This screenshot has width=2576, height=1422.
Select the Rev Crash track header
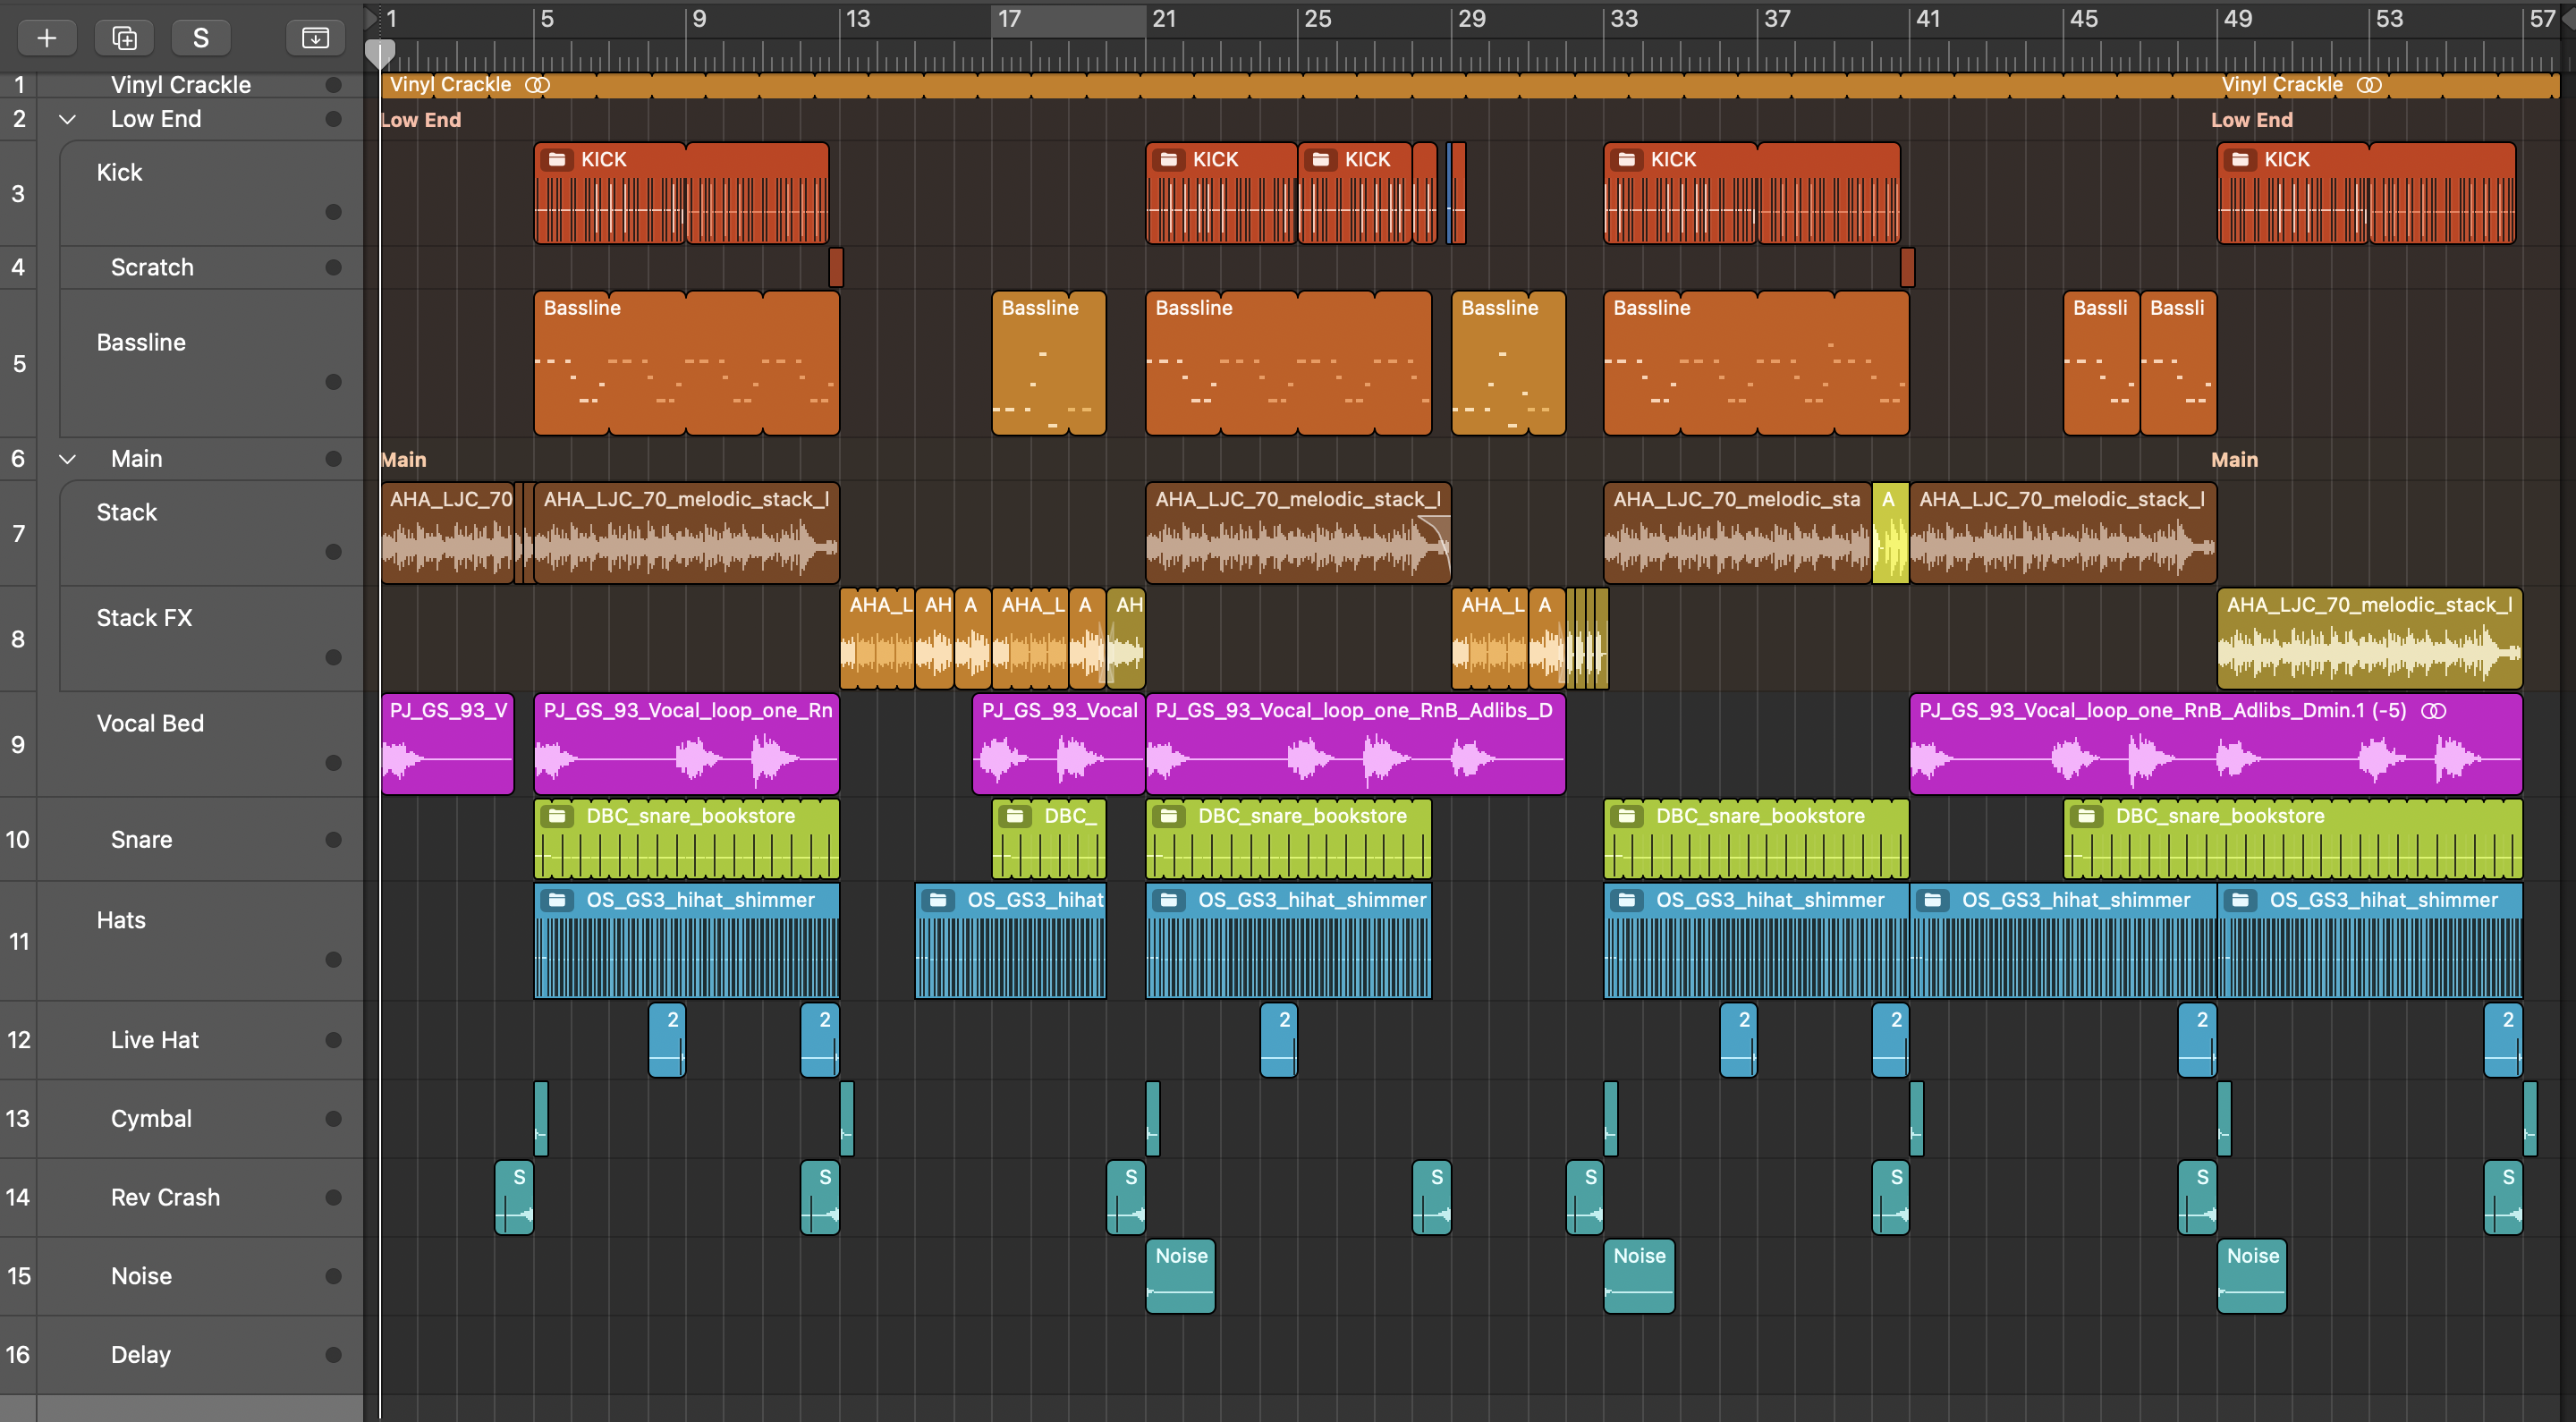point(181,1198)
